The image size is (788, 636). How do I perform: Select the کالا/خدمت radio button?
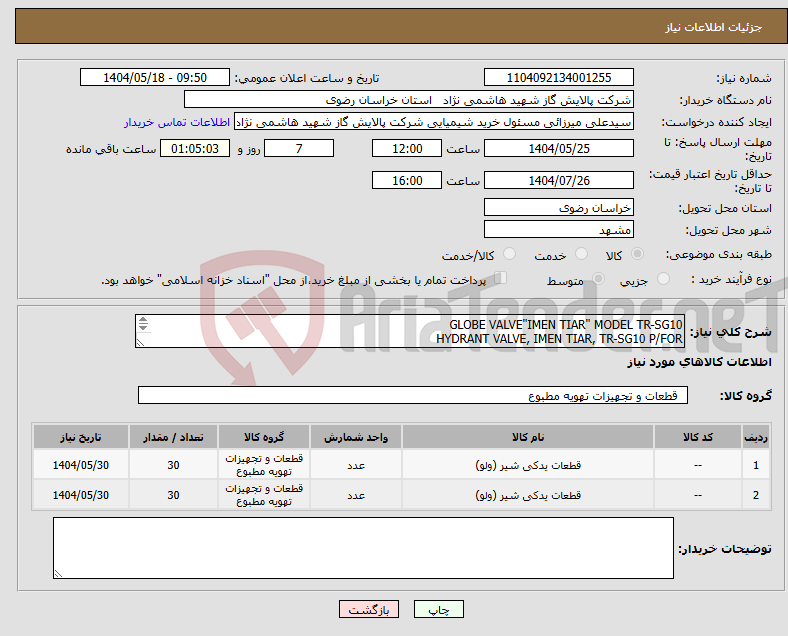click(510, 254)
